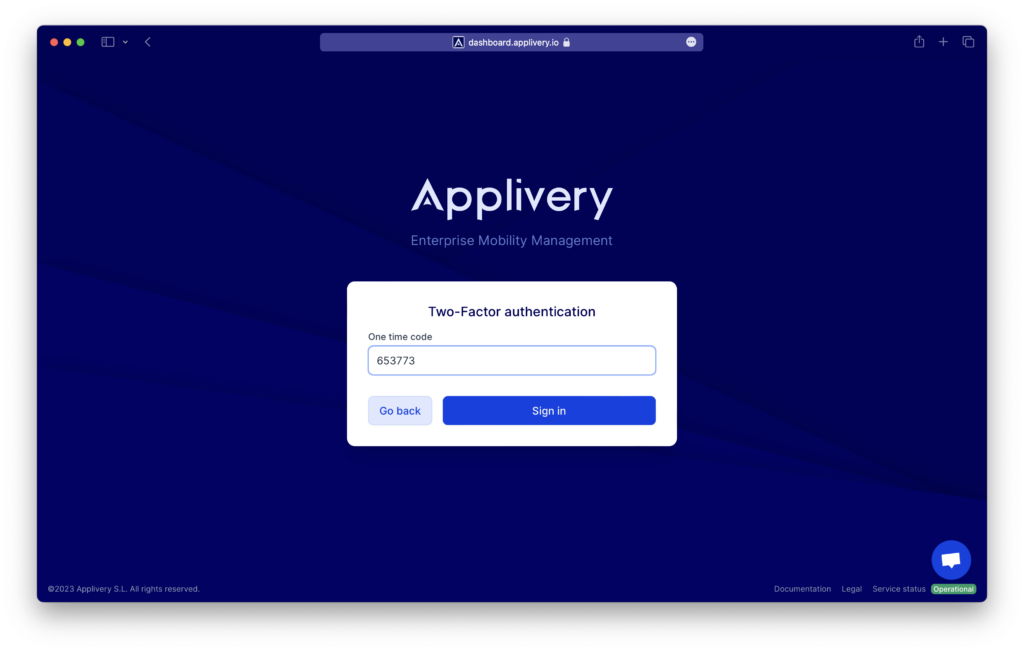Click the Operational status badge
1024x651 pixels.
[953, 589]
